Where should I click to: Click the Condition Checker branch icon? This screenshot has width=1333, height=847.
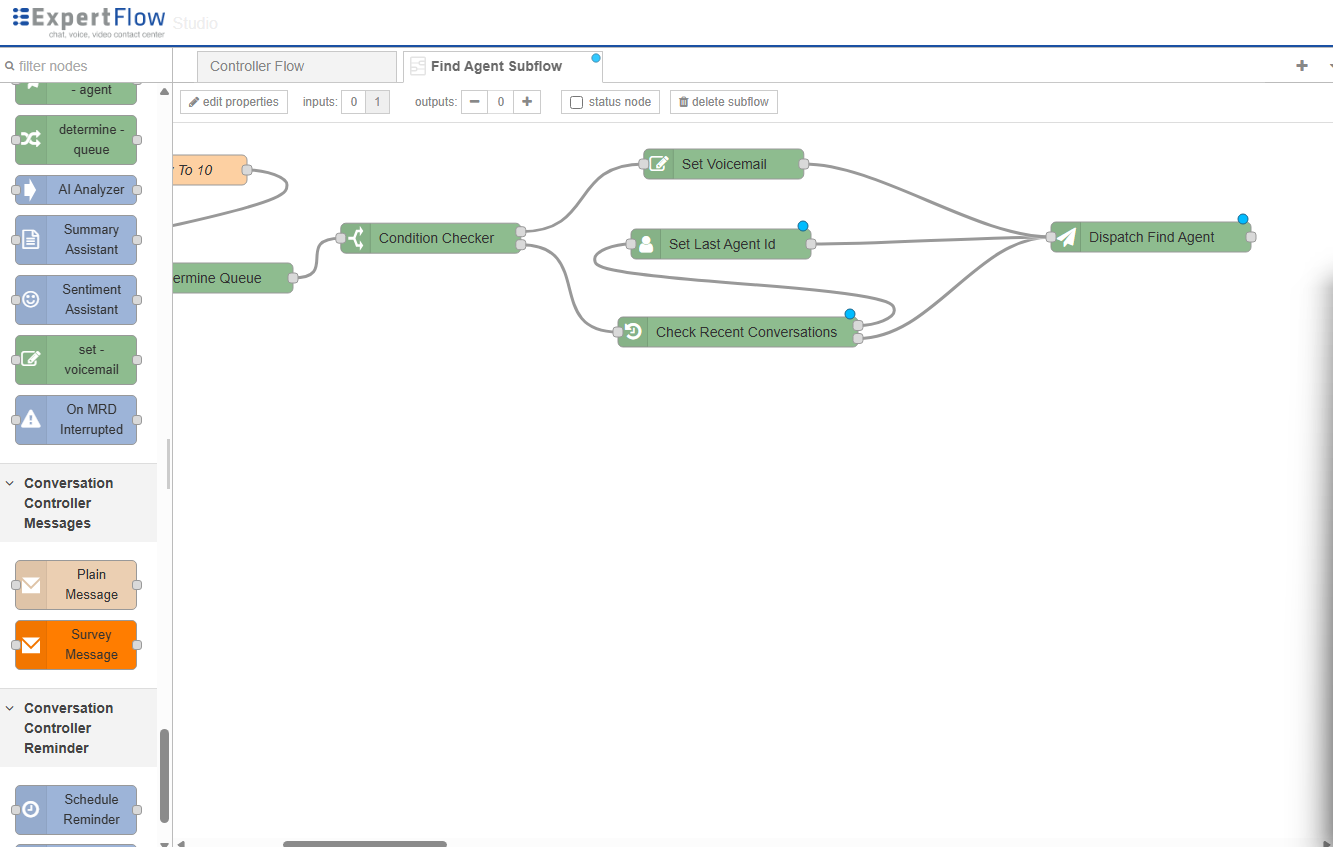click(356, 238)
